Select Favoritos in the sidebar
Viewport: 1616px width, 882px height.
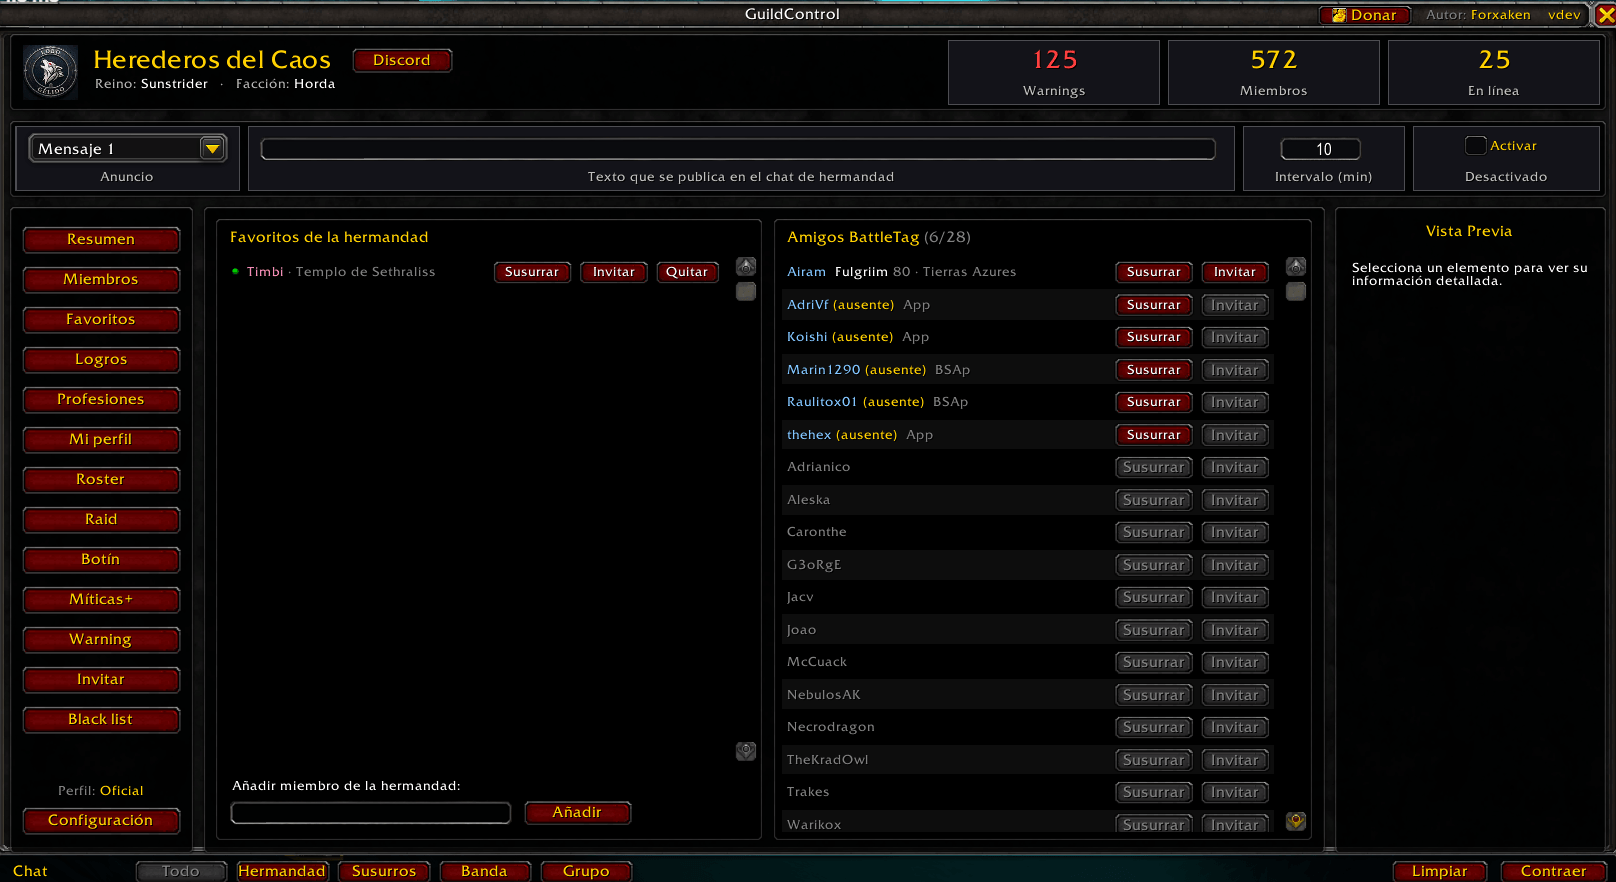(101, 320)
